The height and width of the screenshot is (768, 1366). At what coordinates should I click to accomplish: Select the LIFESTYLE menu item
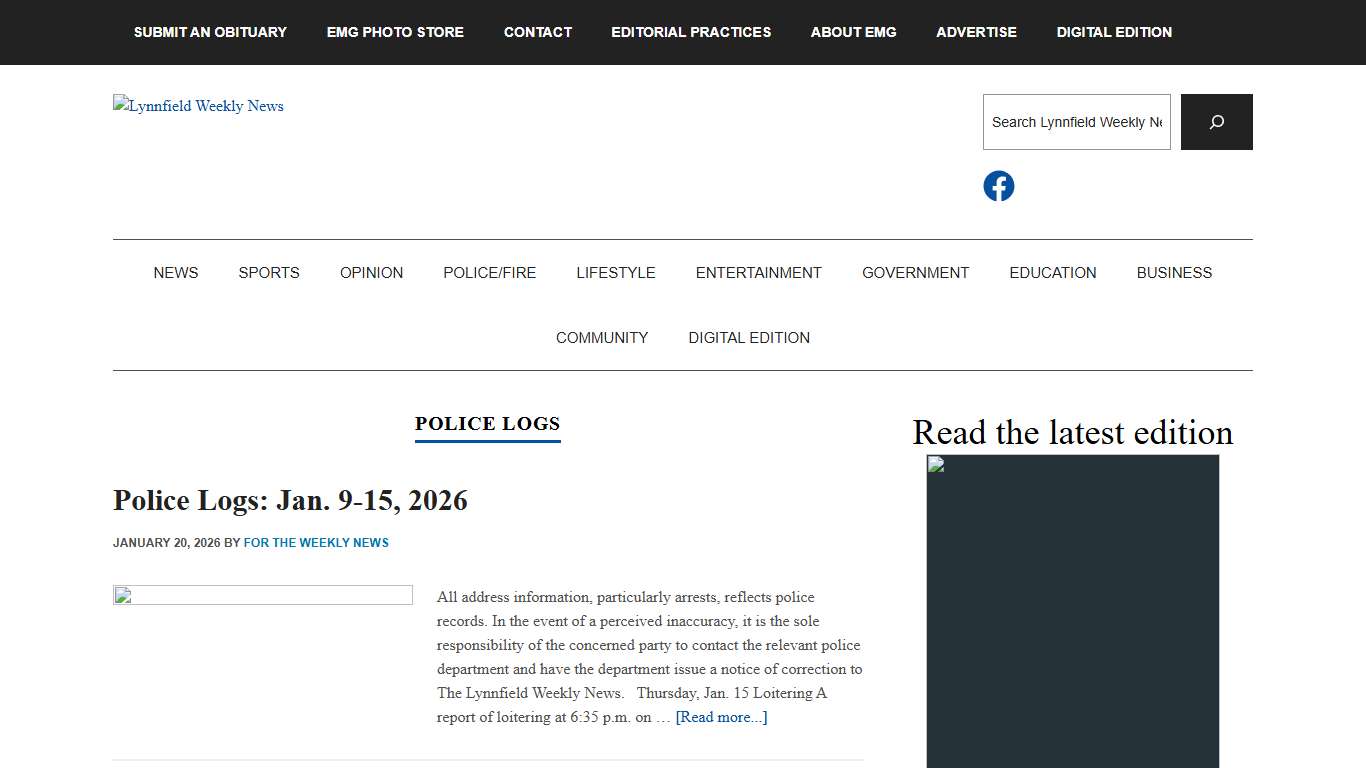(x=615, y=272)
